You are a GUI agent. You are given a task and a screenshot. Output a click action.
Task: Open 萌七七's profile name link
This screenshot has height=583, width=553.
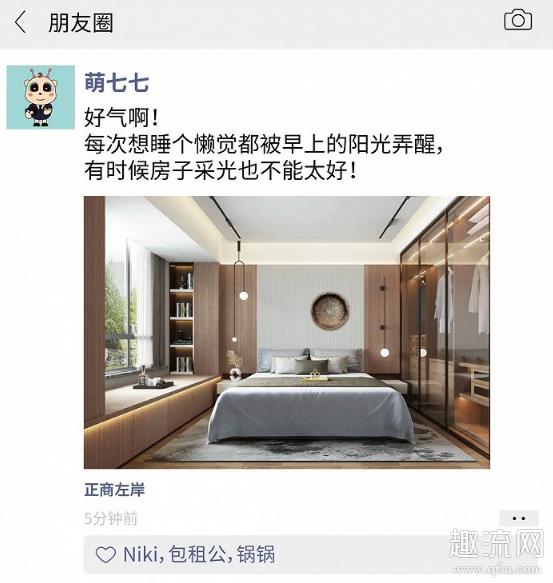coord(117,83)
